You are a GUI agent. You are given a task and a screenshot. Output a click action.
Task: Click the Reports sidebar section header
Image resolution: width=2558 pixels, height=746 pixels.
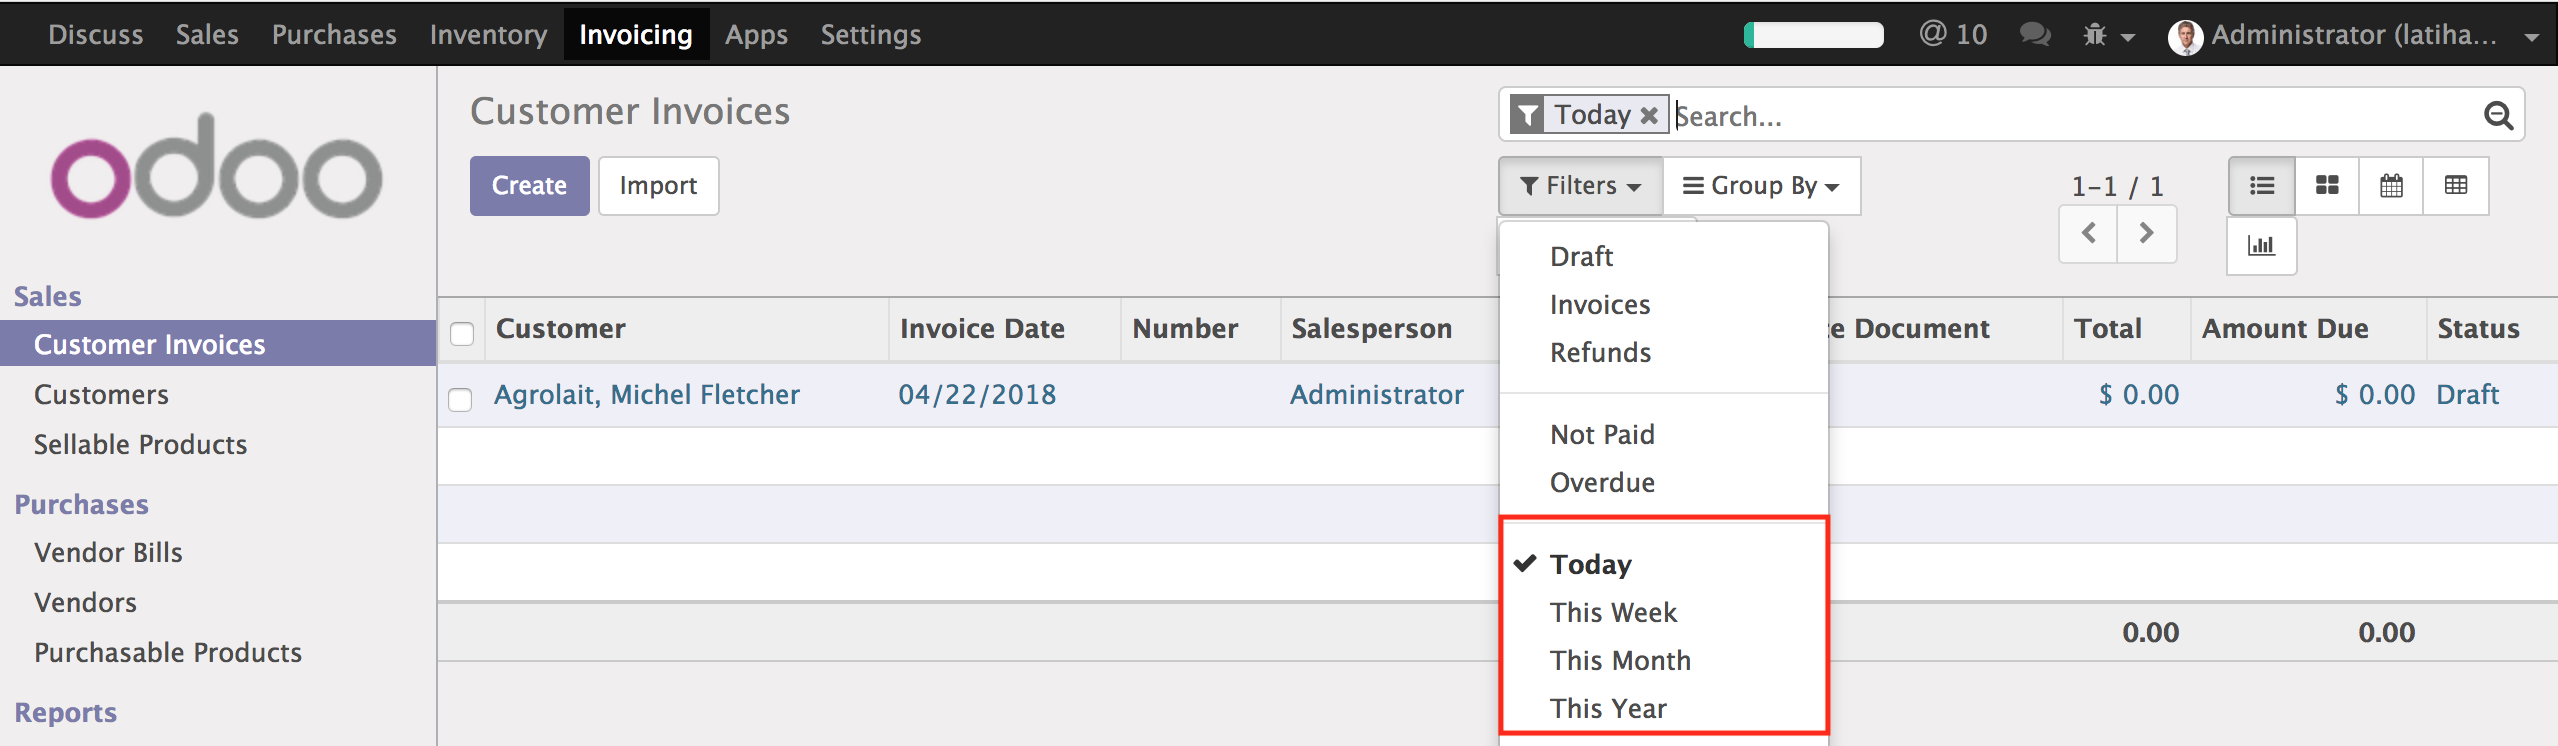(x=66, y=712)
